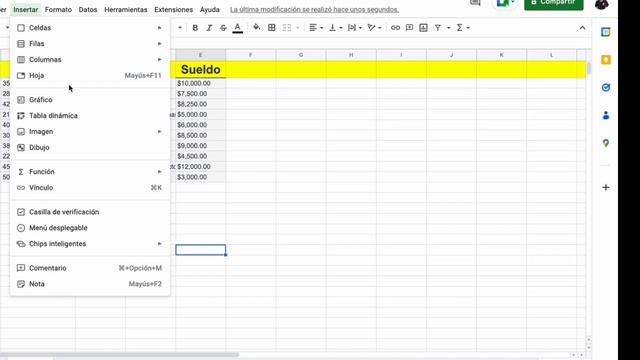Select column F header
Image resolution: width=640 pixels, height=360 pixels.
(x=251, y=55)
